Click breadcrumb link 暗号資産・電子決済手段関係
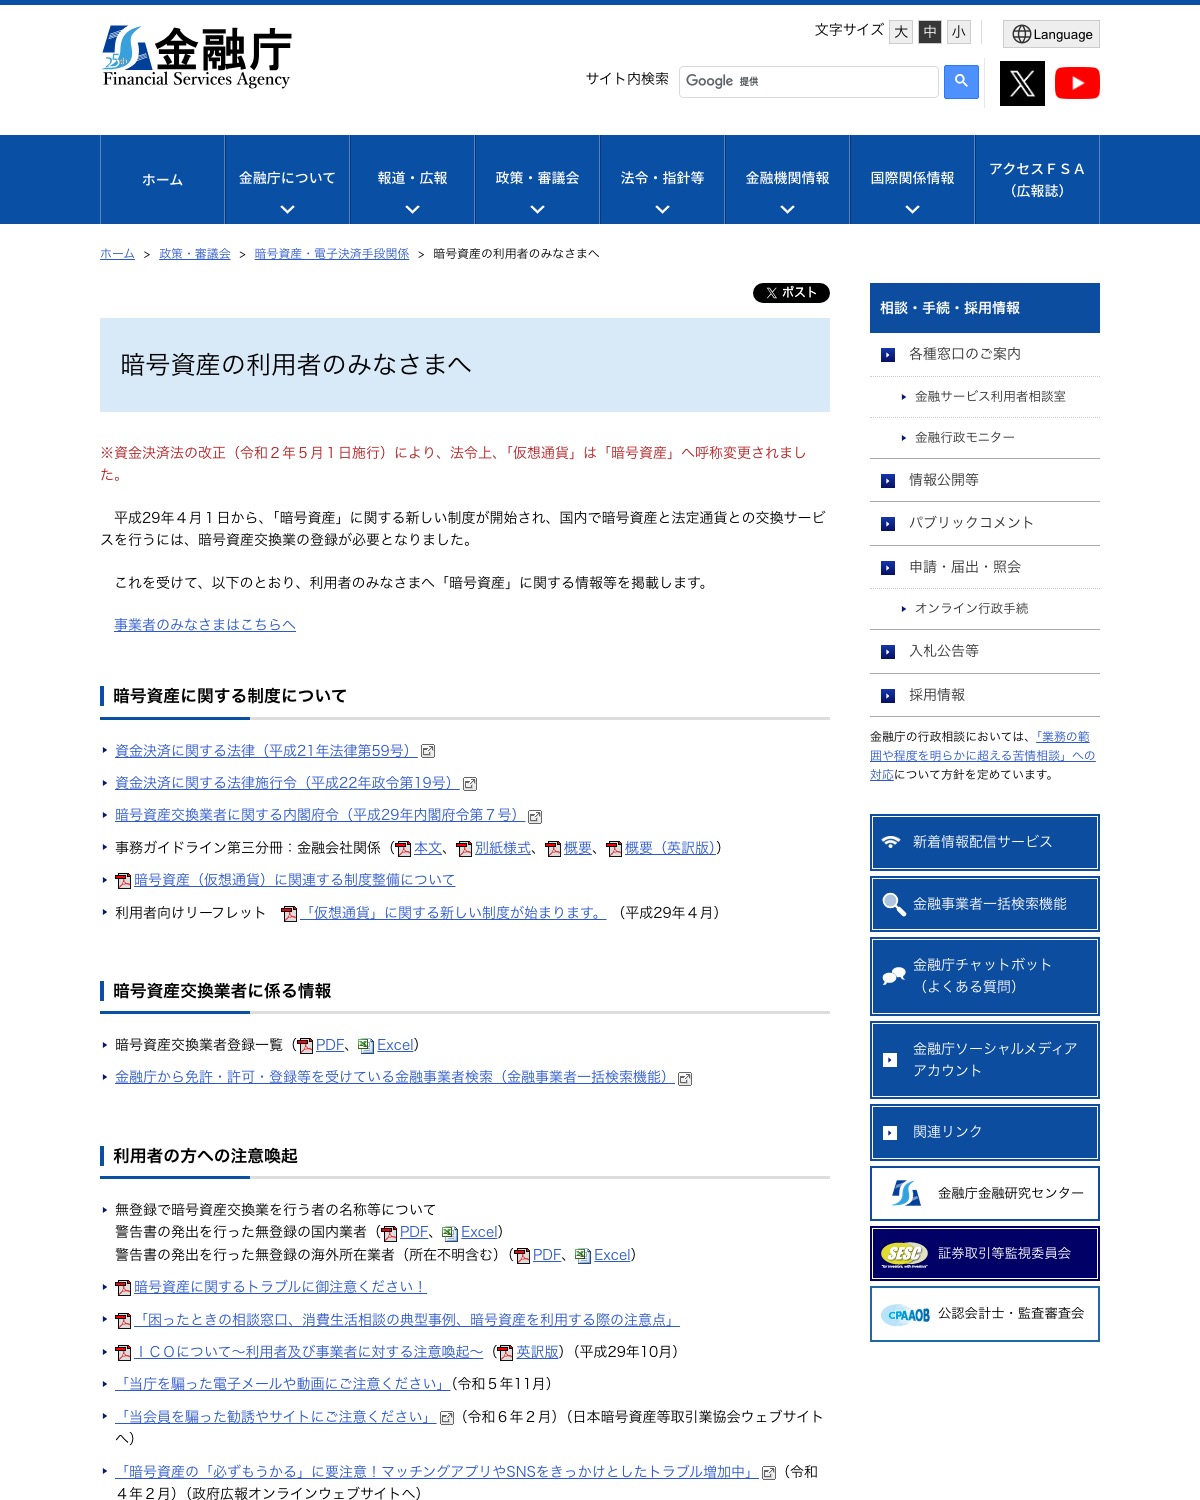This screenshot has width=1200, height=1500. point(332,254)
